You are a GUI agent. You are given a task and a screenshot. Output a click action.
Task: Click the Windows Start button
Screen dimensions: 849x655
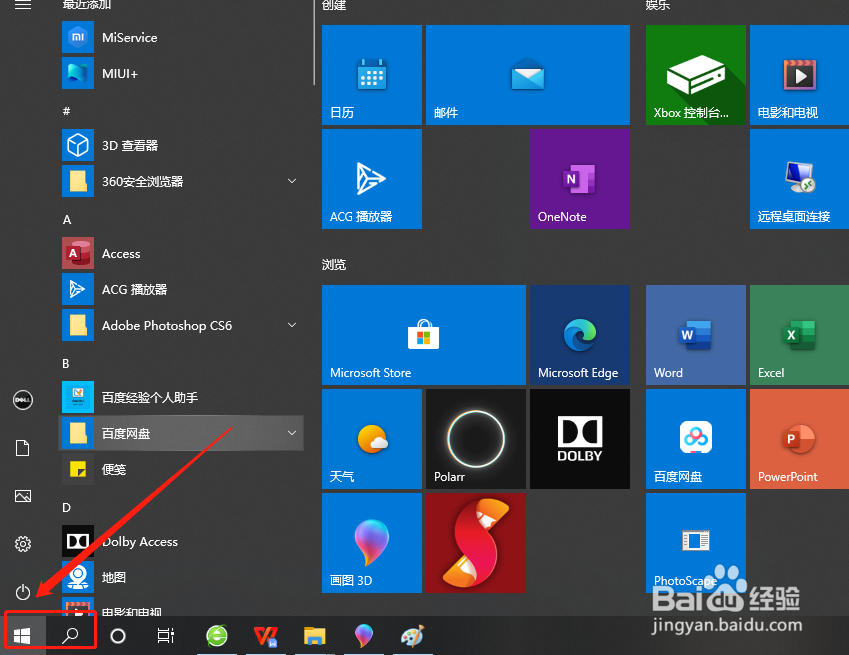22,636
